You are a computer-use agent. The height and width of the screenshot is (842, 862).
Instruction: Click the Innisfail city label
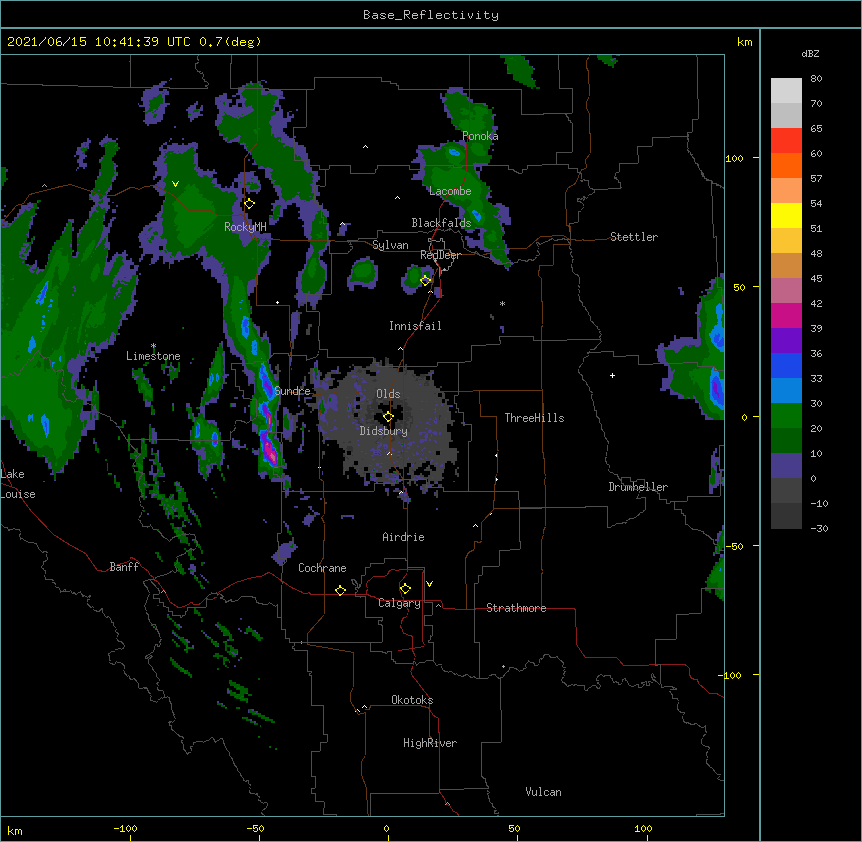point(415,326)
